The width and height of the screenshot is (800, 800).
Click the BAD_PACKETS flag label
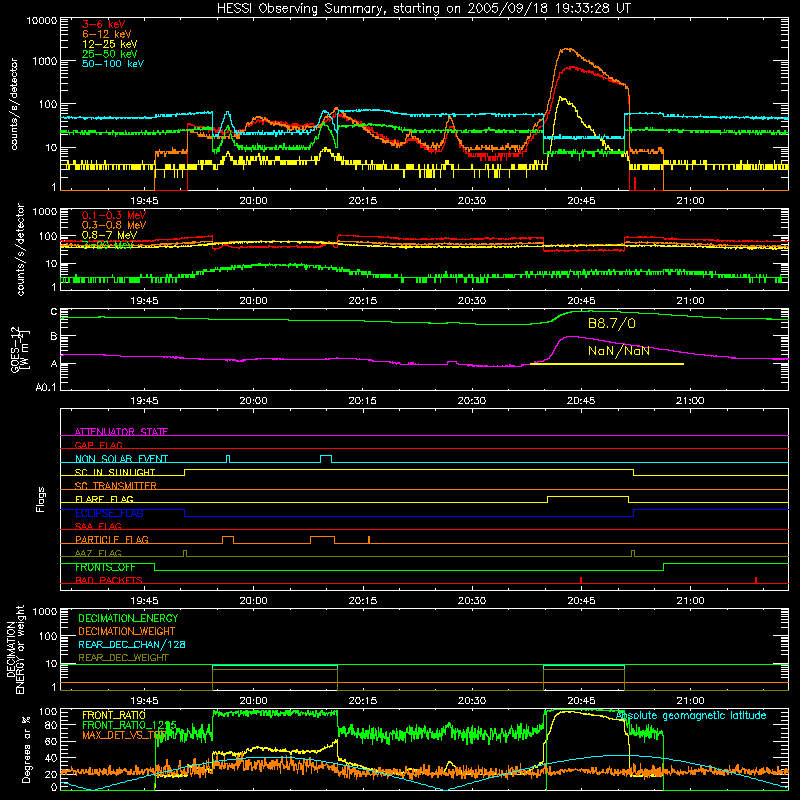pyautogui.click(x=109, y=580)
